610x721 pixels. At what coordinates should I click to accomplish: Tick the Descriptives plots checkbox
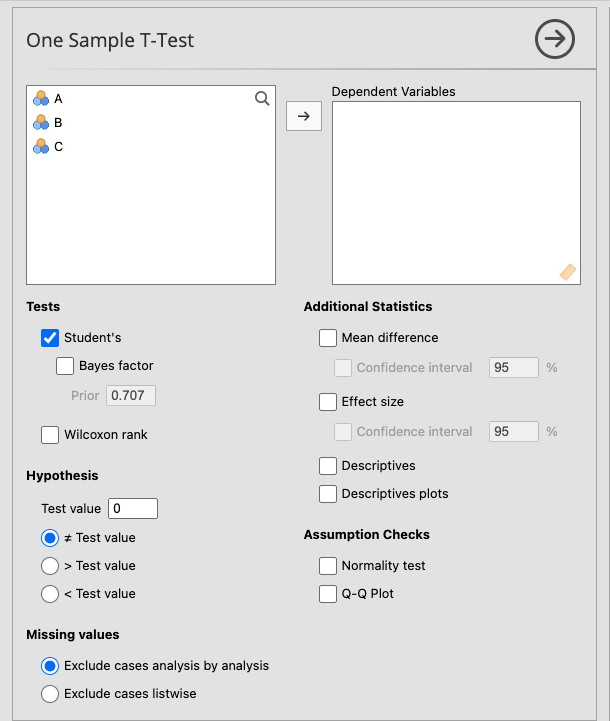click(x=328, y=494)
